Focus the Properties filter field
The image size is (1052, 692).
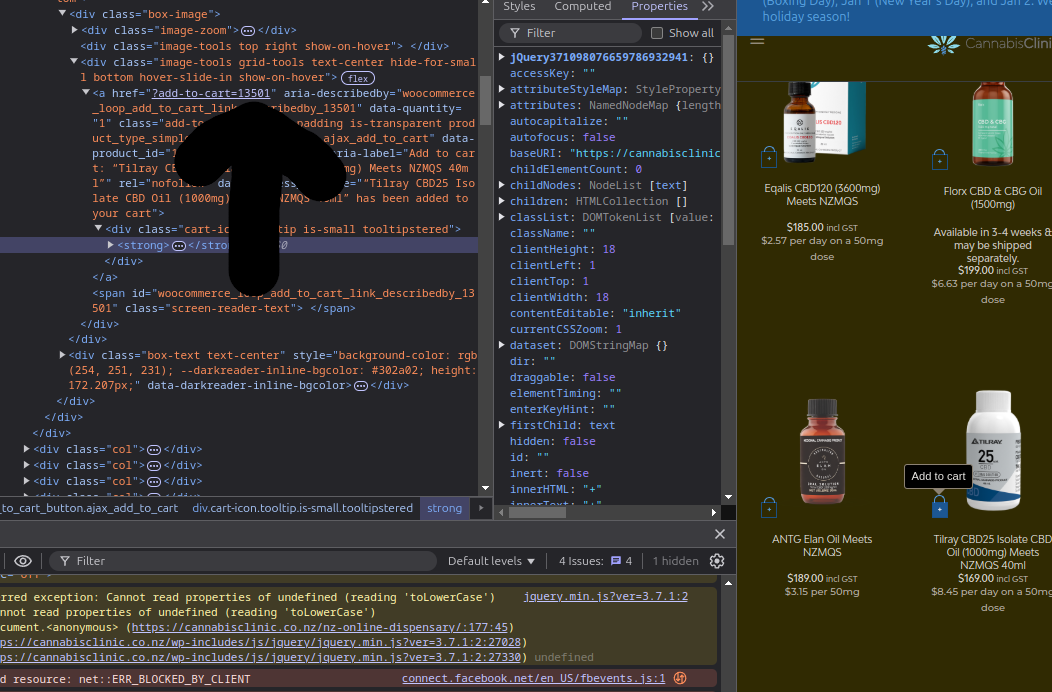coord(570,33)
